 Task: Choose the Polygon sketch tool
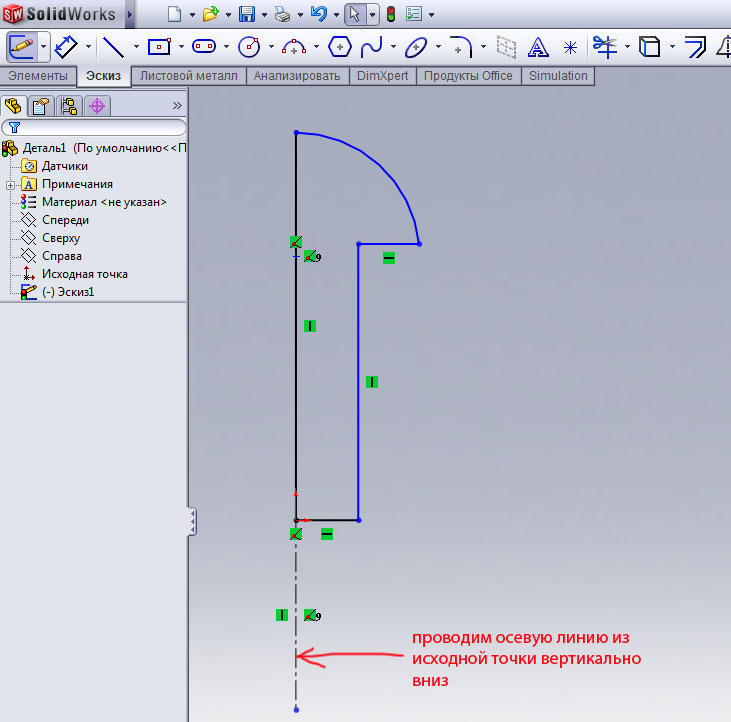point(340,46)
